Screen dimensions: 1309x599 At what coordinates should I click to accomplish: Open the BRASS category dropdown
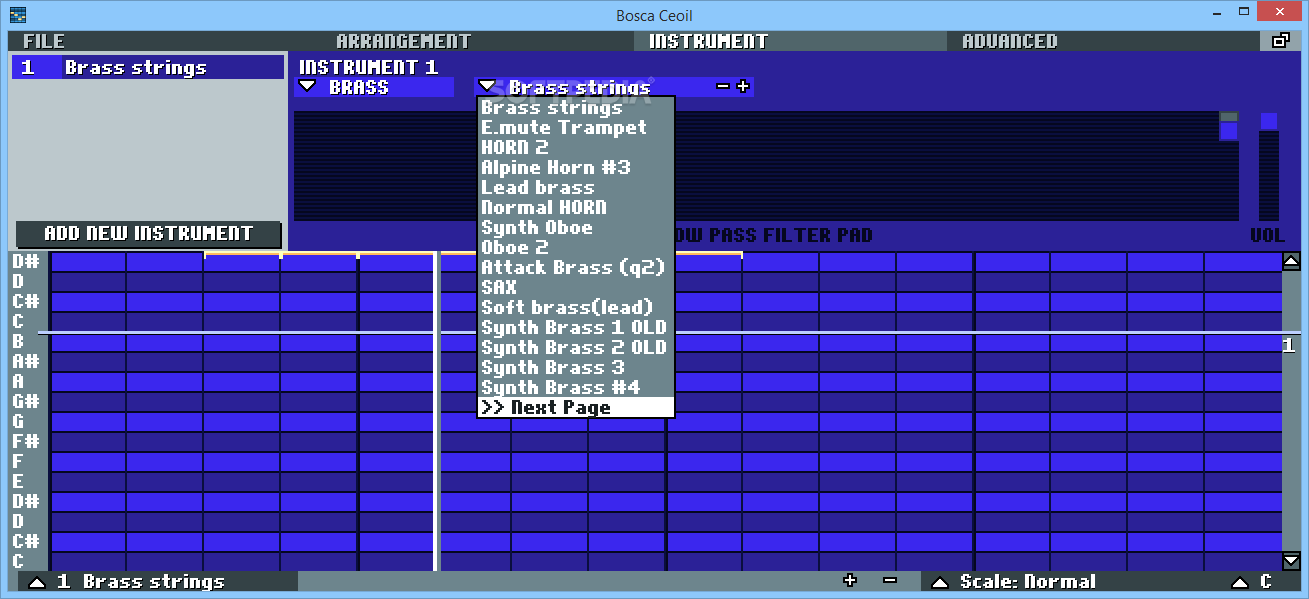(x=374, y=87)
